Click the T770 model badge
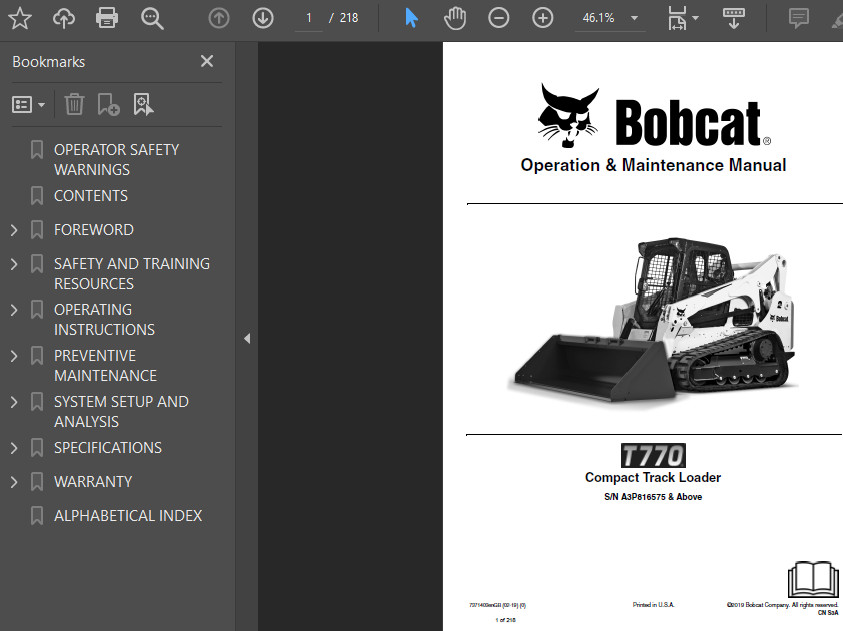Image resolution: width=843 pixels, height=631 pixels. pos(653,456)
